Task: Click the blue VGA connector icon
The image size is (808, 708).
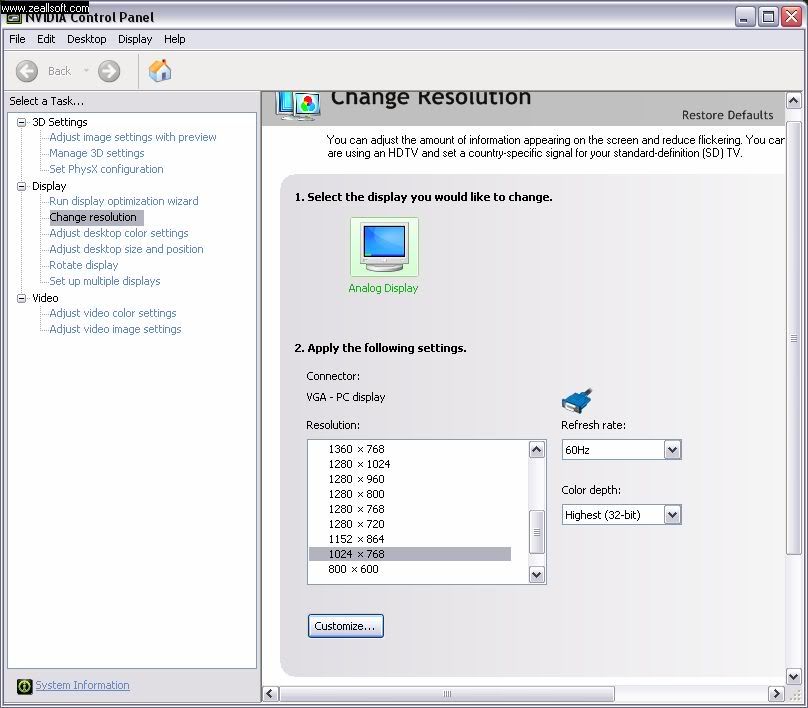Action: pos(577,401)
